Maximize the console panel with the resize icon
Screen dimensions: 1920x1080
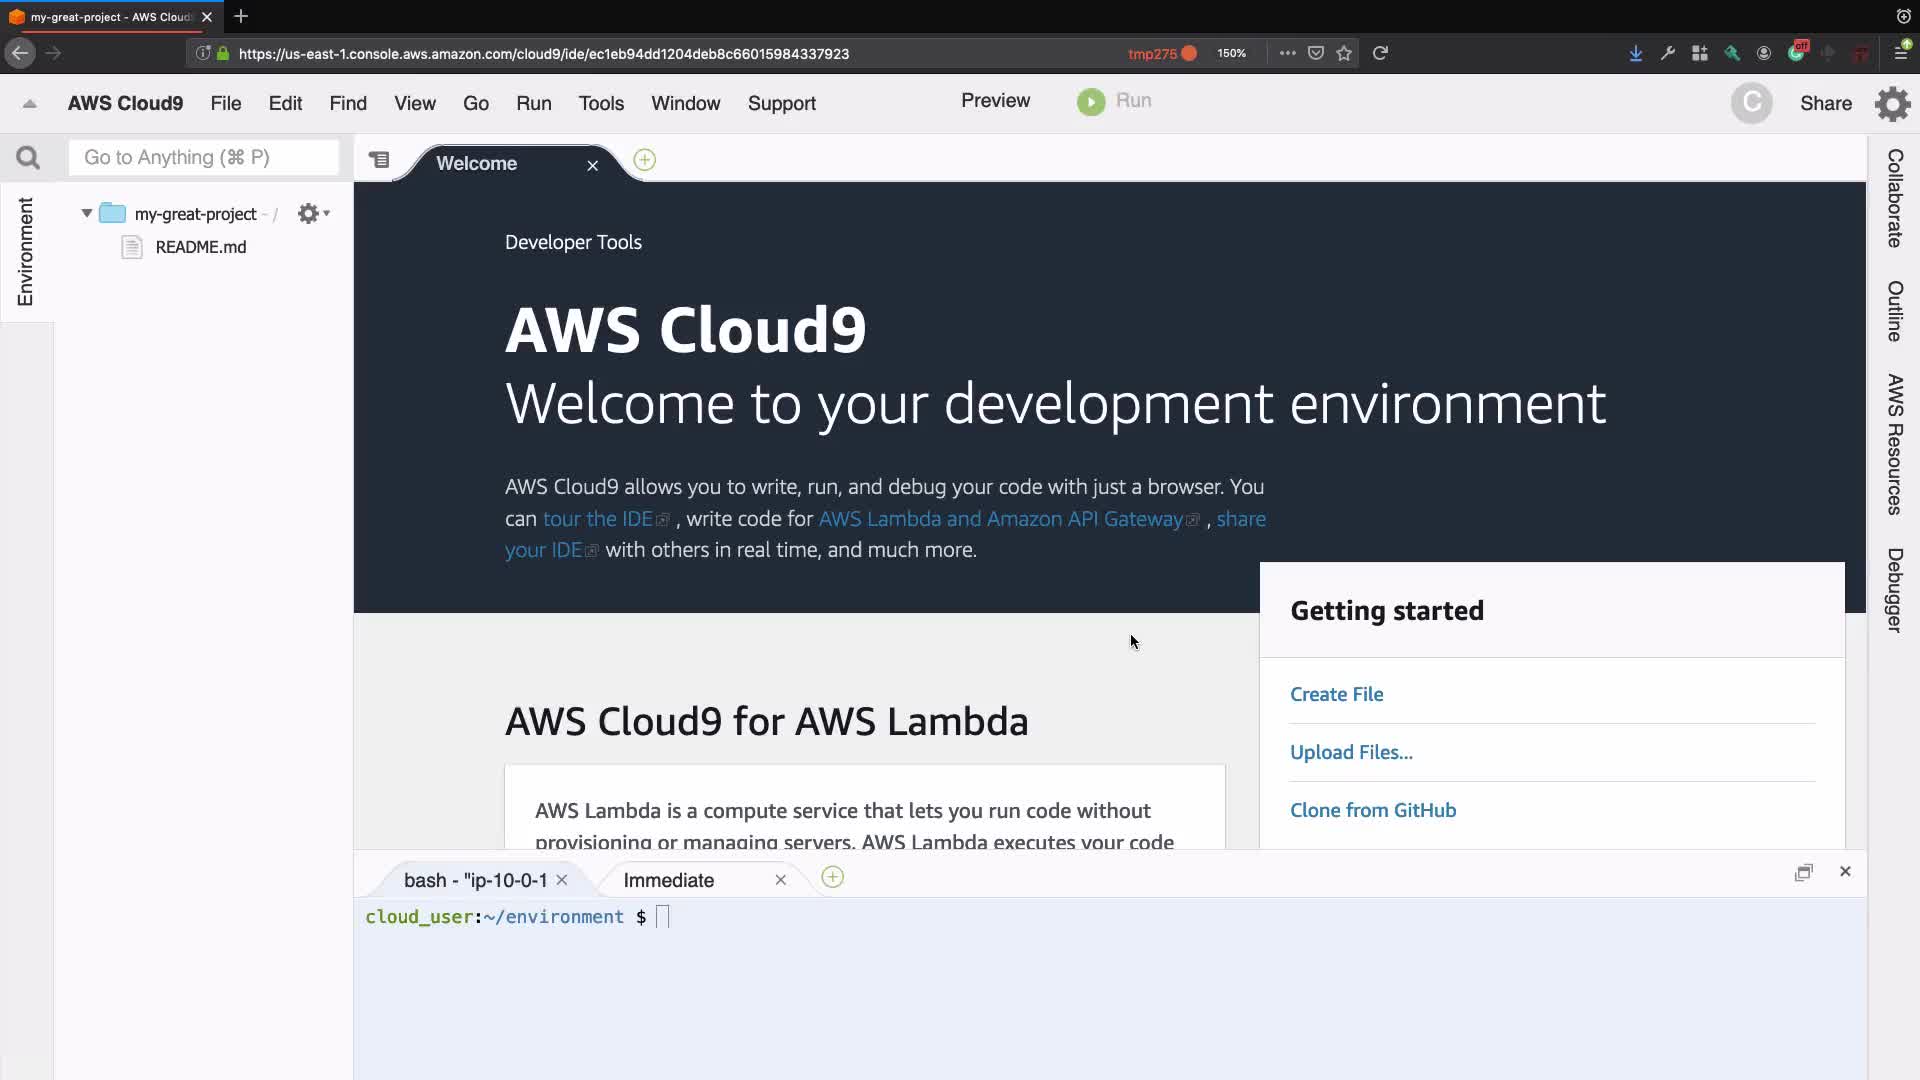[1803, 872]
